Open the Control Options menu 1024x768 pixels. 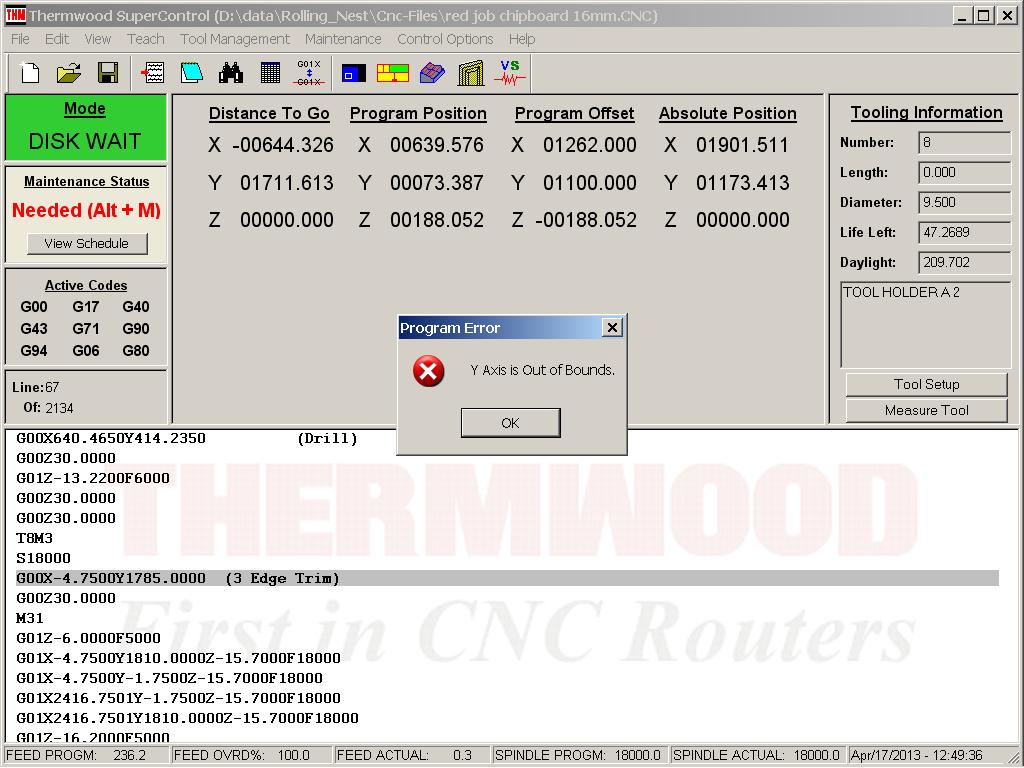coord(445,39)
